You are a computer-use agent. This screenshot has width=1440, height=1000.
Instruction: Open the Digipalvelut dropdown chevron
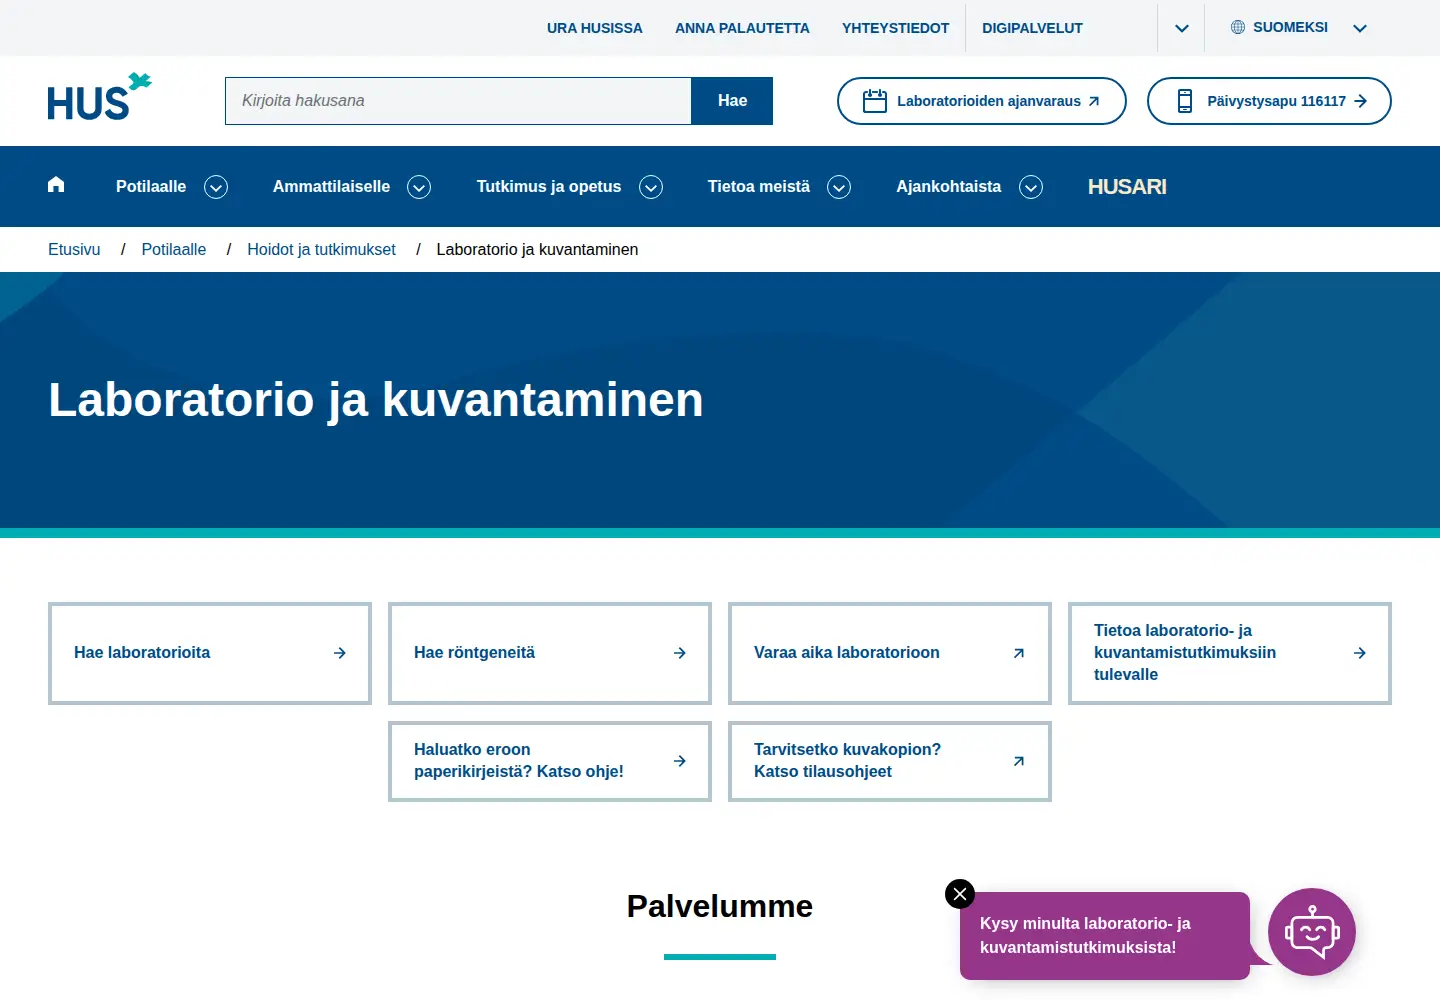(x=1182, y=28)
